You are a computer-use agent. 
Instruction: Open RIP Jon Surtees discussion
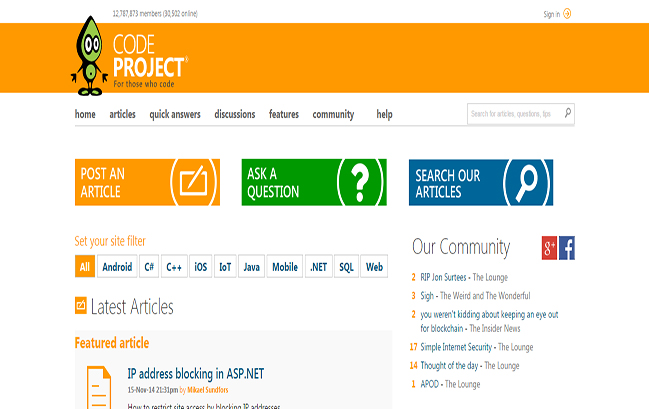443,277
